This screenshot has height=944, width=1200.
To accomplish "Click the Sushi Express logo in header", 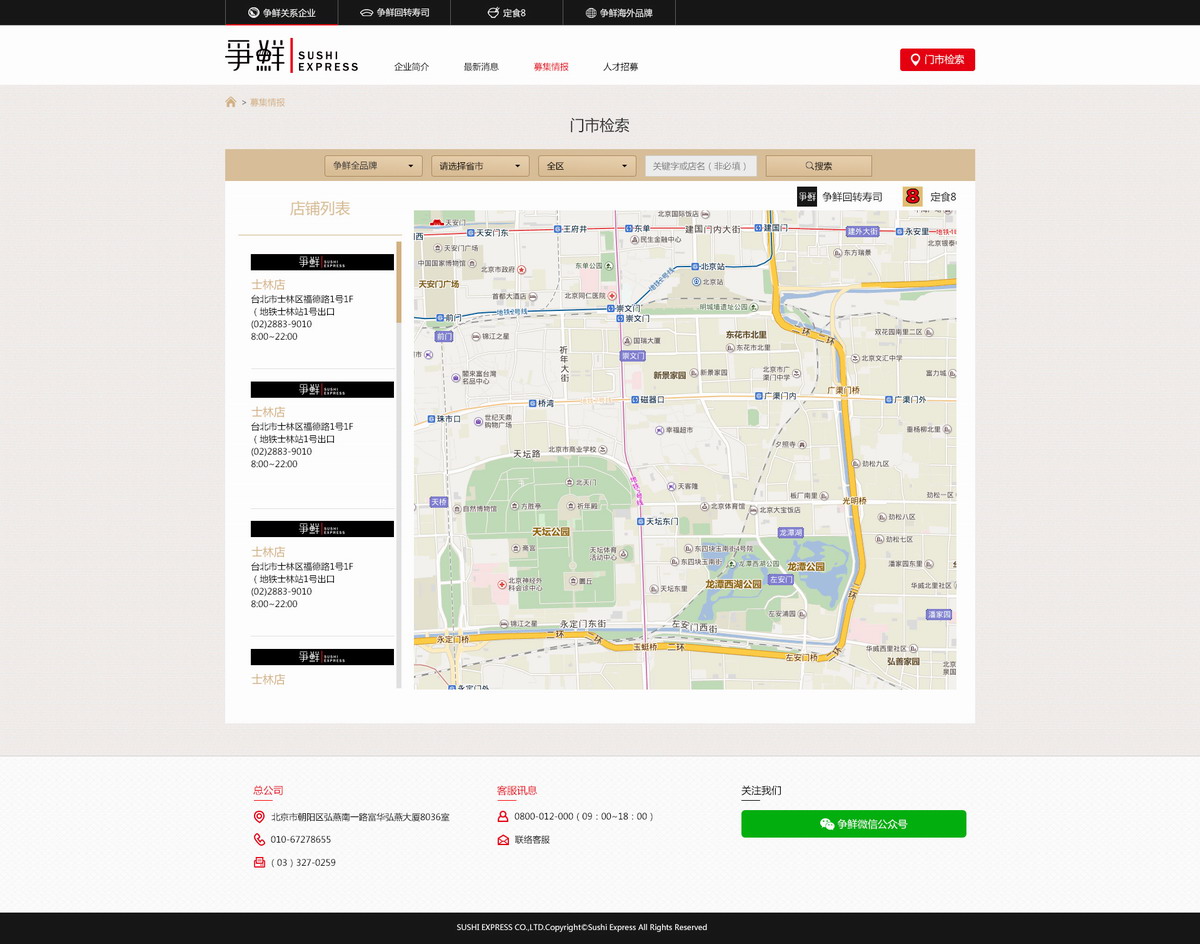I will pos(292,55).
